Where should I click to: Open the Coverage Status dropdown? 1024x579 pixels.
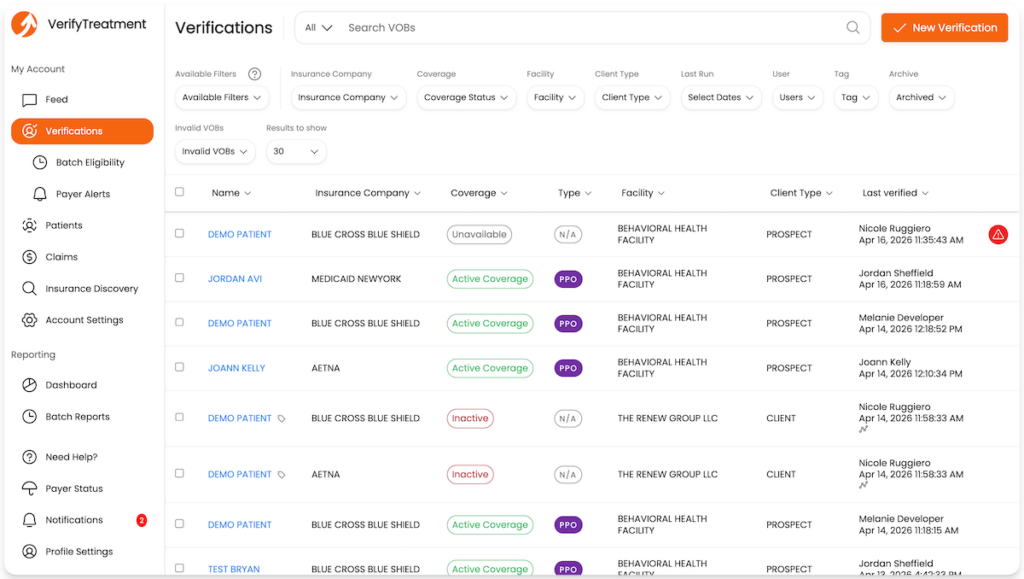pos(465,98)
